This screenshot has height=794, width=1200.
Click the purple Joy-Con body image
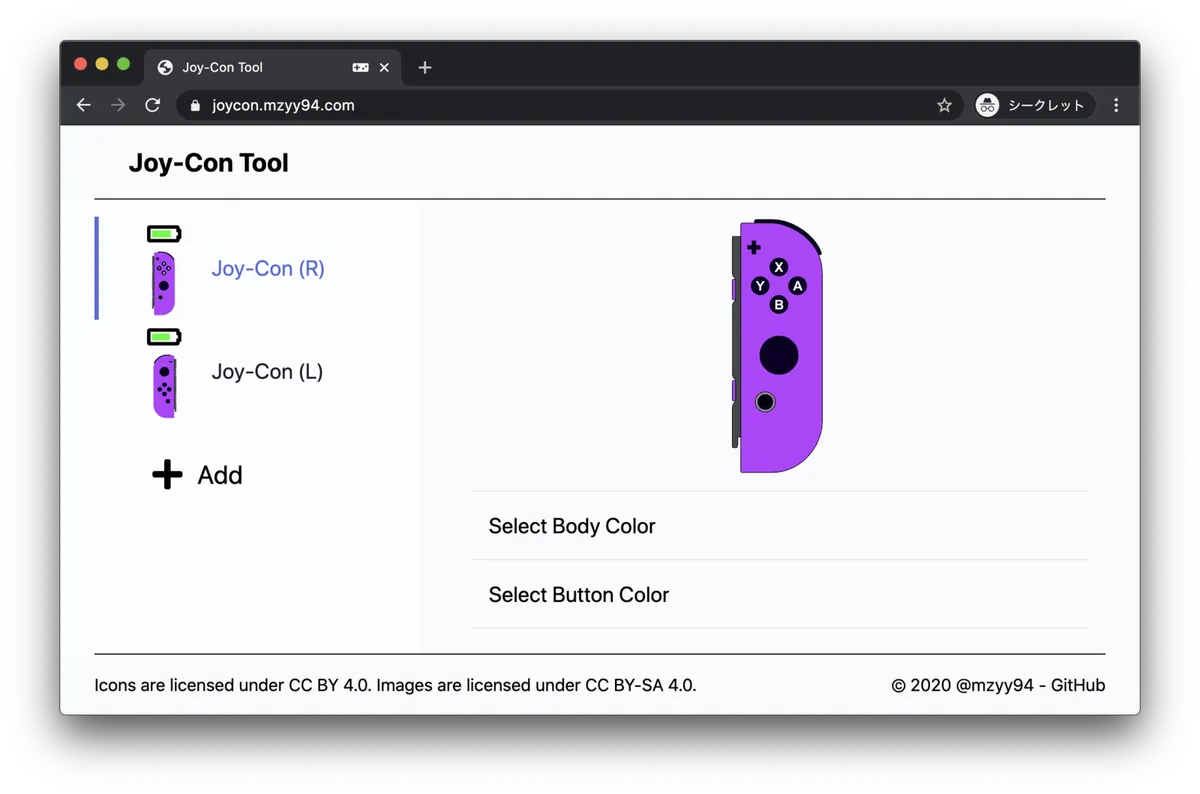pyautogui.click(x=777, y=346)
